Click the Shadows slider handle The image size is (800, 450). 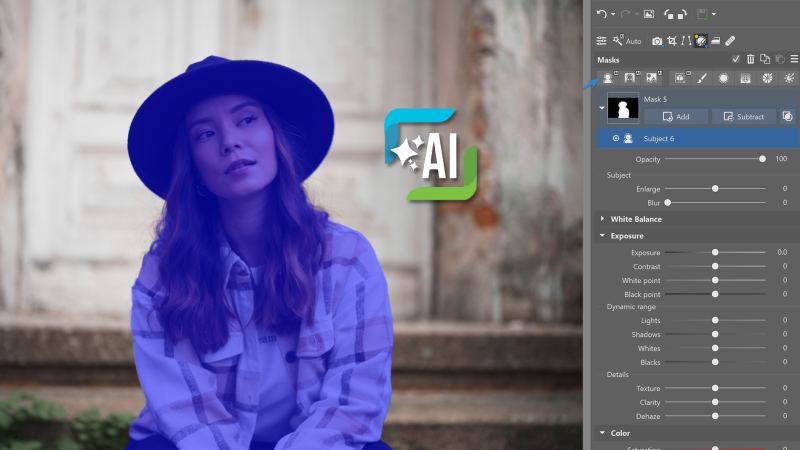(715, 334)
